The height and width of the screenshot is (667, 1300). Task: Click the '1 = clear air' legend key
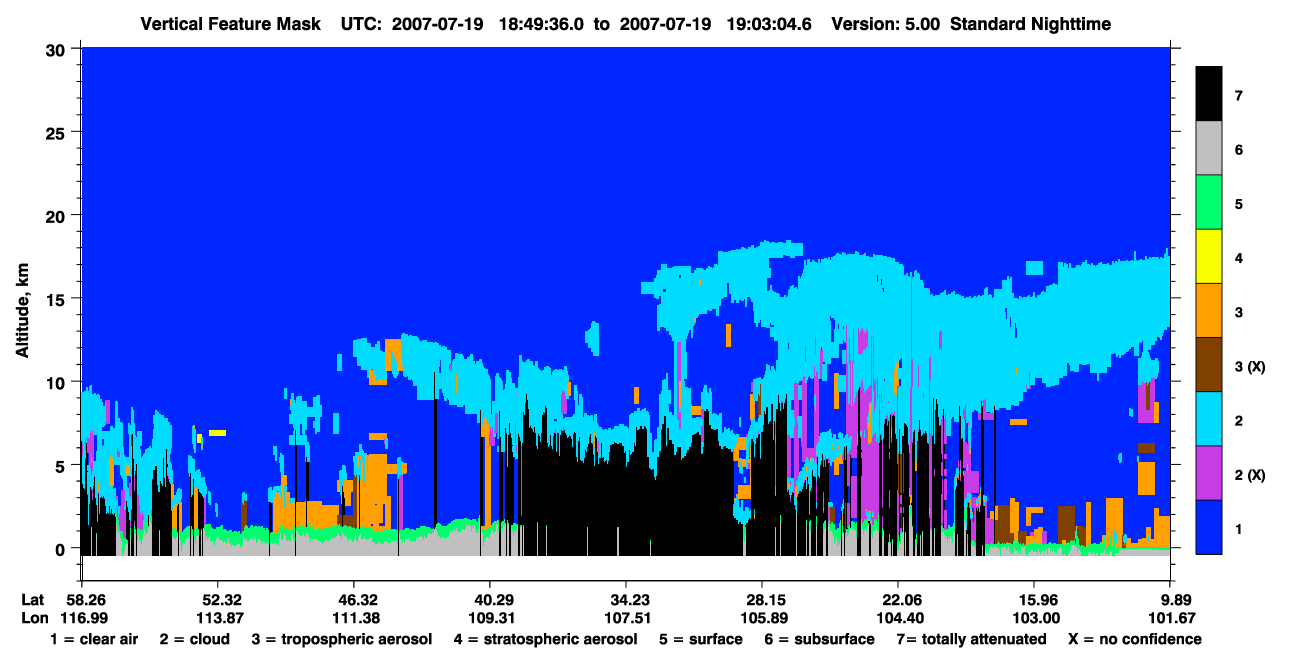pos(94,639)
